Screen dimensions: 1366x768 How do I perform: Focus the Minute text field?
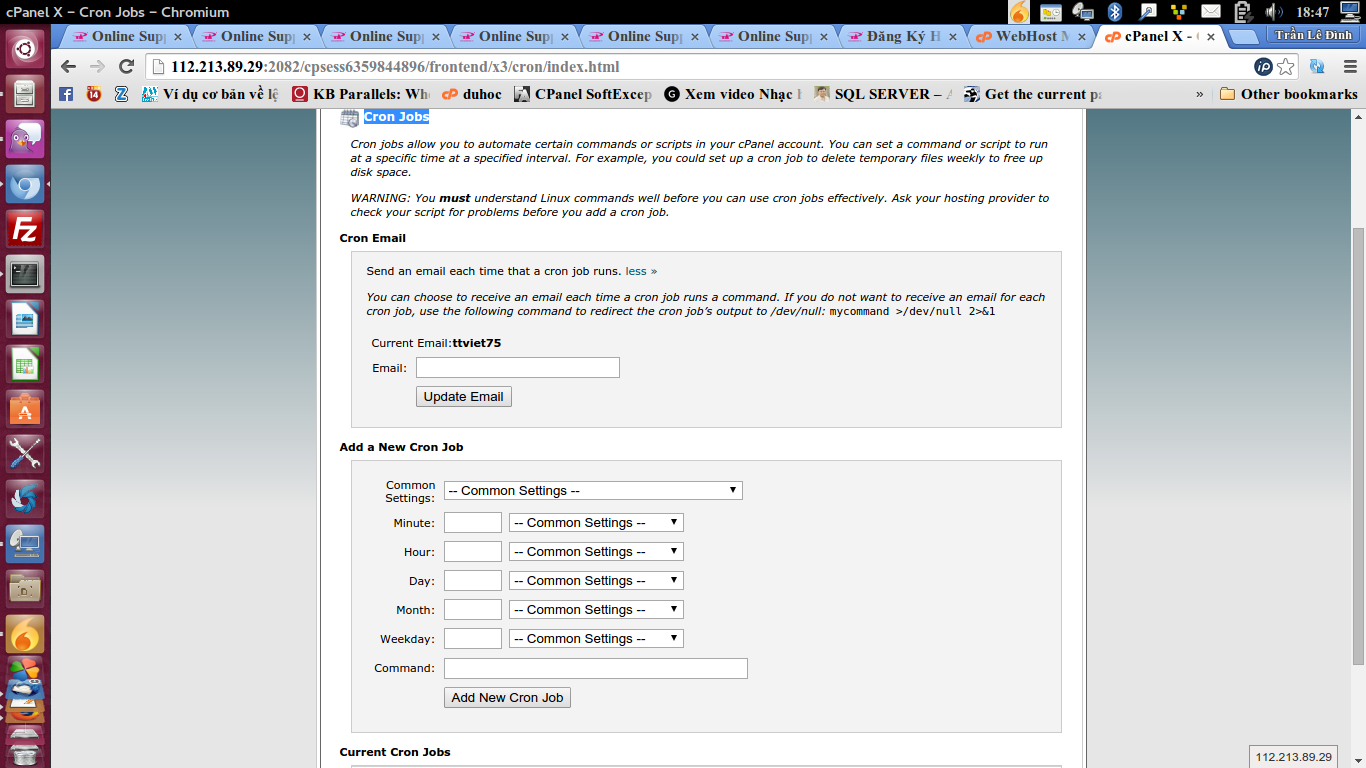click(x=473, y=523)
